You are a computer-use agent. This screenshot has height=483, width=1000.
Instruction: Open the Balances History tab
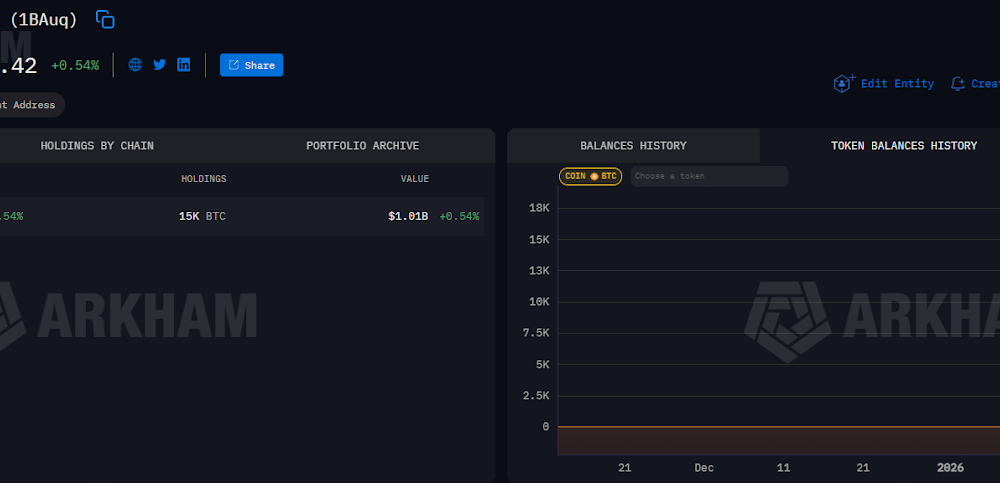click(x=633, y=145)
